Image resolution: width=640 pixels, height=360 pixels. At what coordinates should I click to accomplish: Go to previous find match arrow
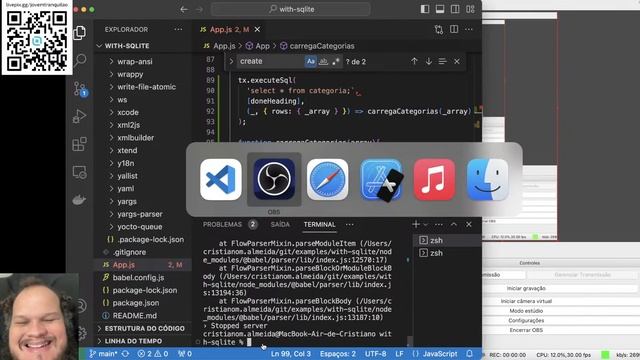pyautogui.click(x=414, y=61)
